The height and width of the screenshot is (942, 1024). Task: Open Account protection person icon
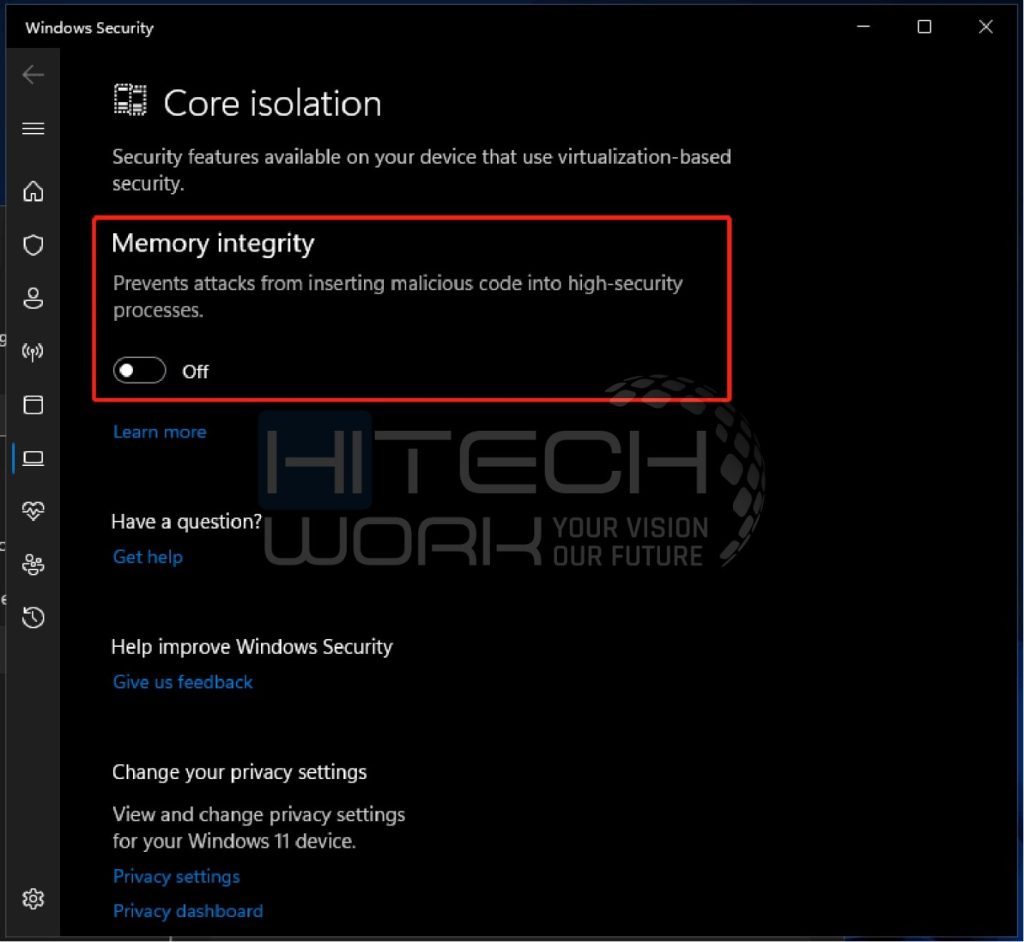pyautogui.click(x=33, y=298)
